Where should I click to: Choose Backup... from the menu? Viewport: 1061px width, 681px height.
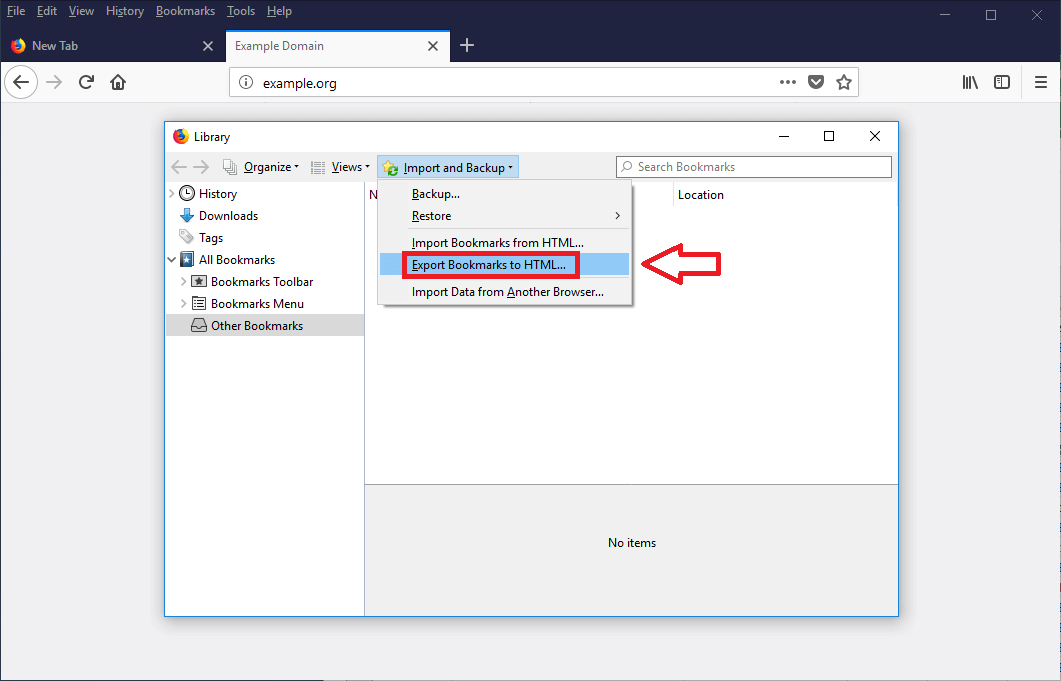[505, 194]
